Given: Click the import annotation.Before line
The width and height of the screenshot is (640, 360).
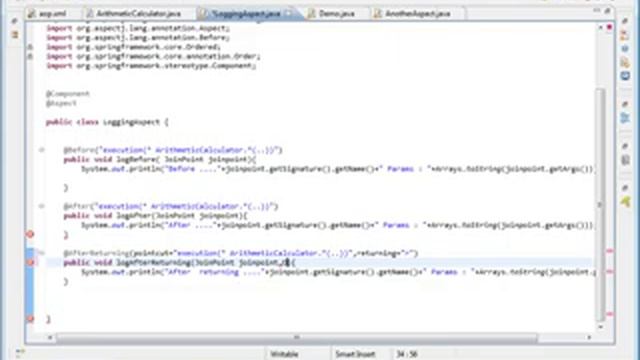Looking at the screenshot, I should 138,38.
